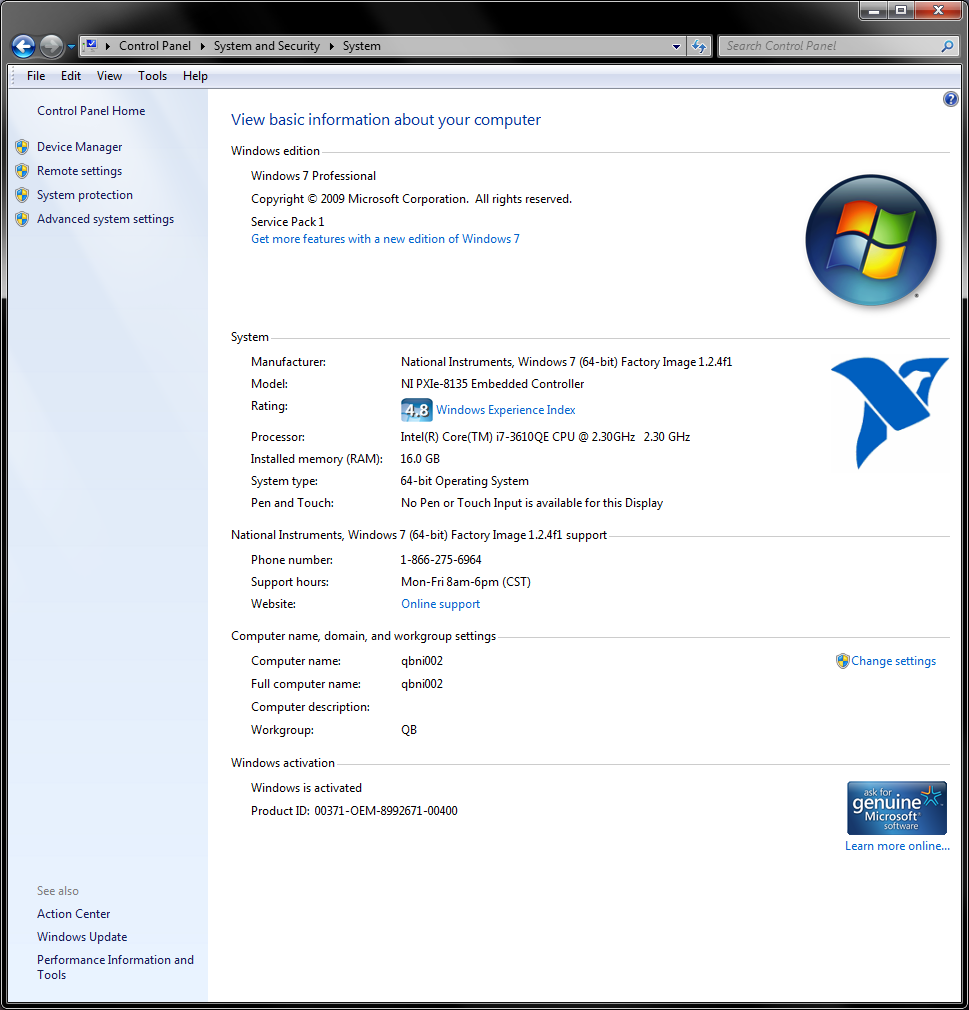
Task: Open the Edit menu
Action: (x=71, y=76)
